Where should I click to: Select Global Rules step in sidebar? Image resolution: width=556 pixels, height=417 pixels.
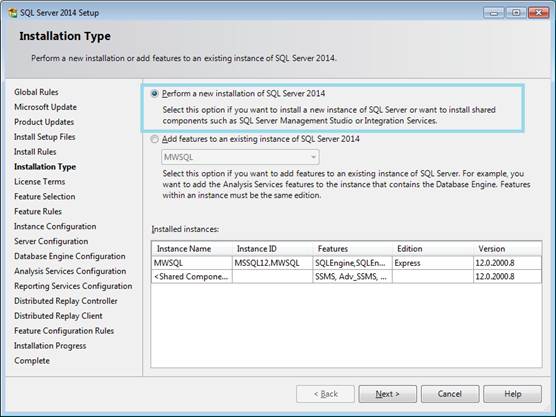(36, 92)
